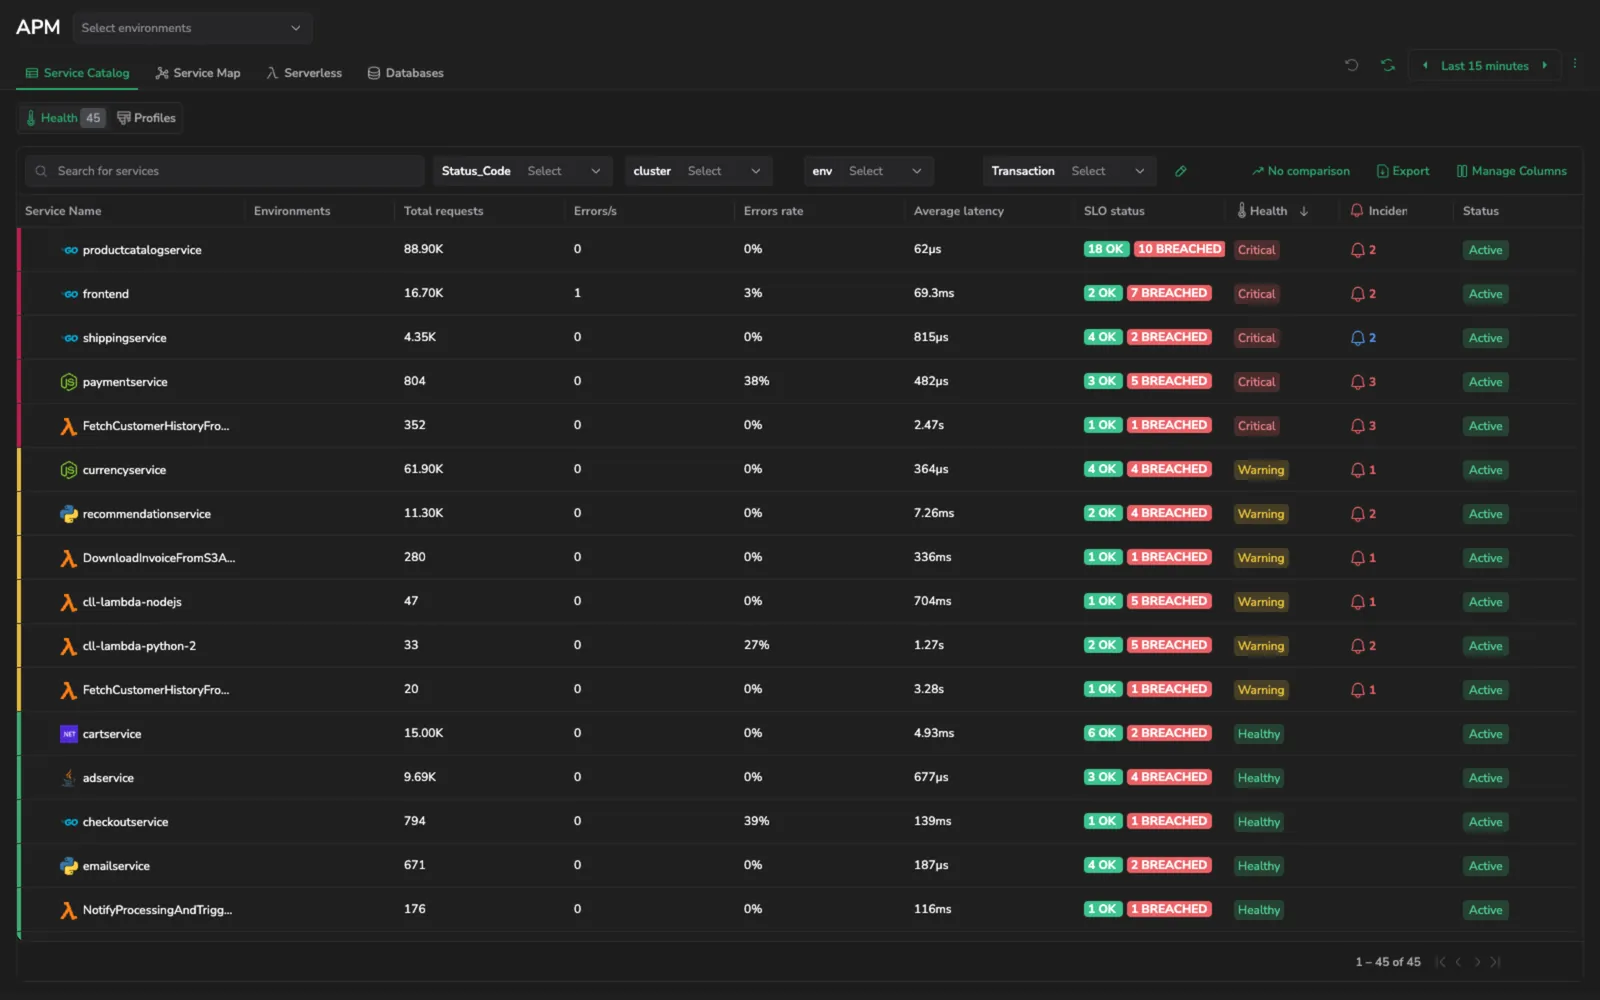Switch to the Serverless tab

[304, 73]
